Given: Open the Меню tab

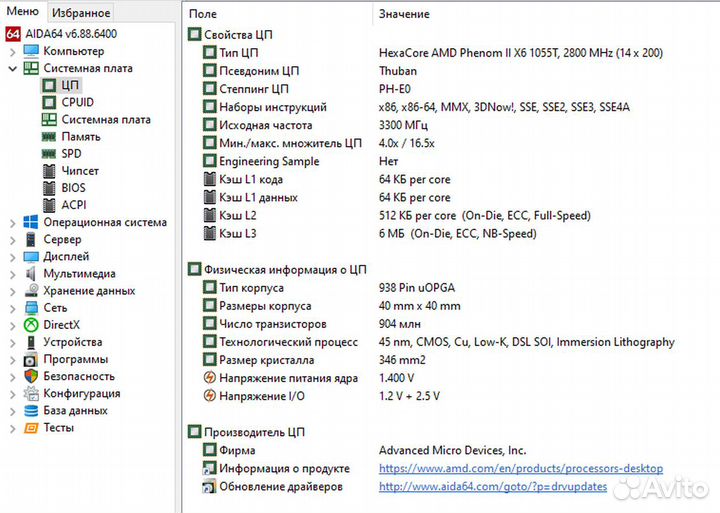Looking at the screenshot, I should [23, 11].
